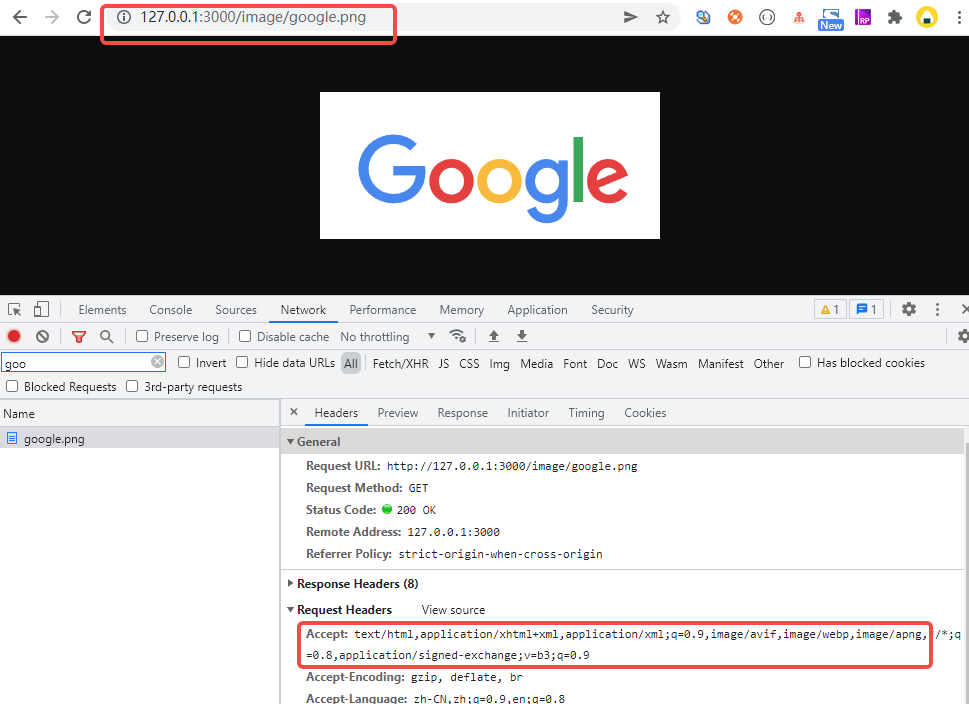The height and width of the screenshot is (704, 969).
Task: Check Has blocked cookies checkbox
Action: click(x=805, y=362)
